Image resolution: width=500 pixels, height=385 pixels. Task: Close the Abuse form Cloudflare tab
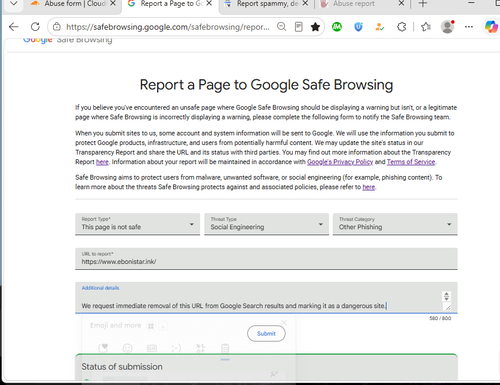click(x=113, y=4)
